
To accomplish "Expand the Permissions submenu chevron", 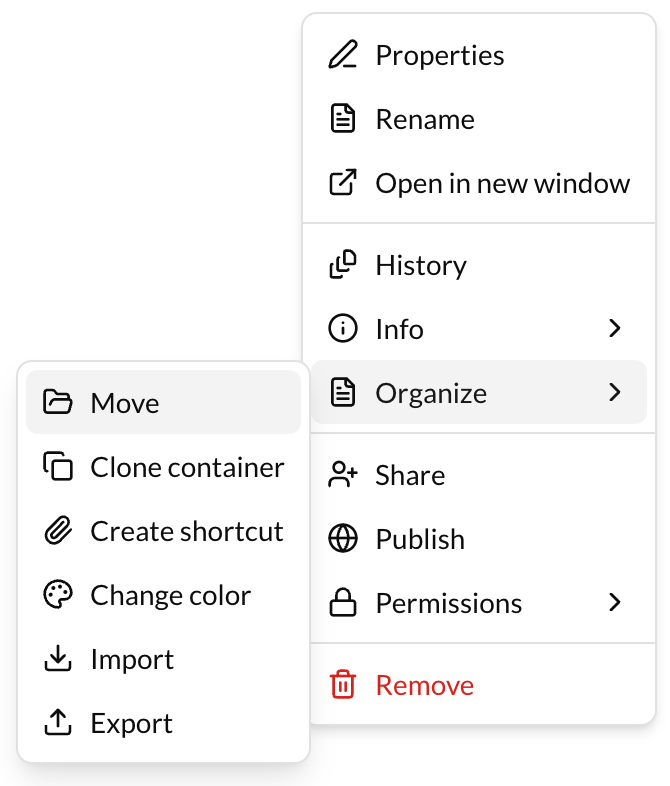I will coord(615,603).
